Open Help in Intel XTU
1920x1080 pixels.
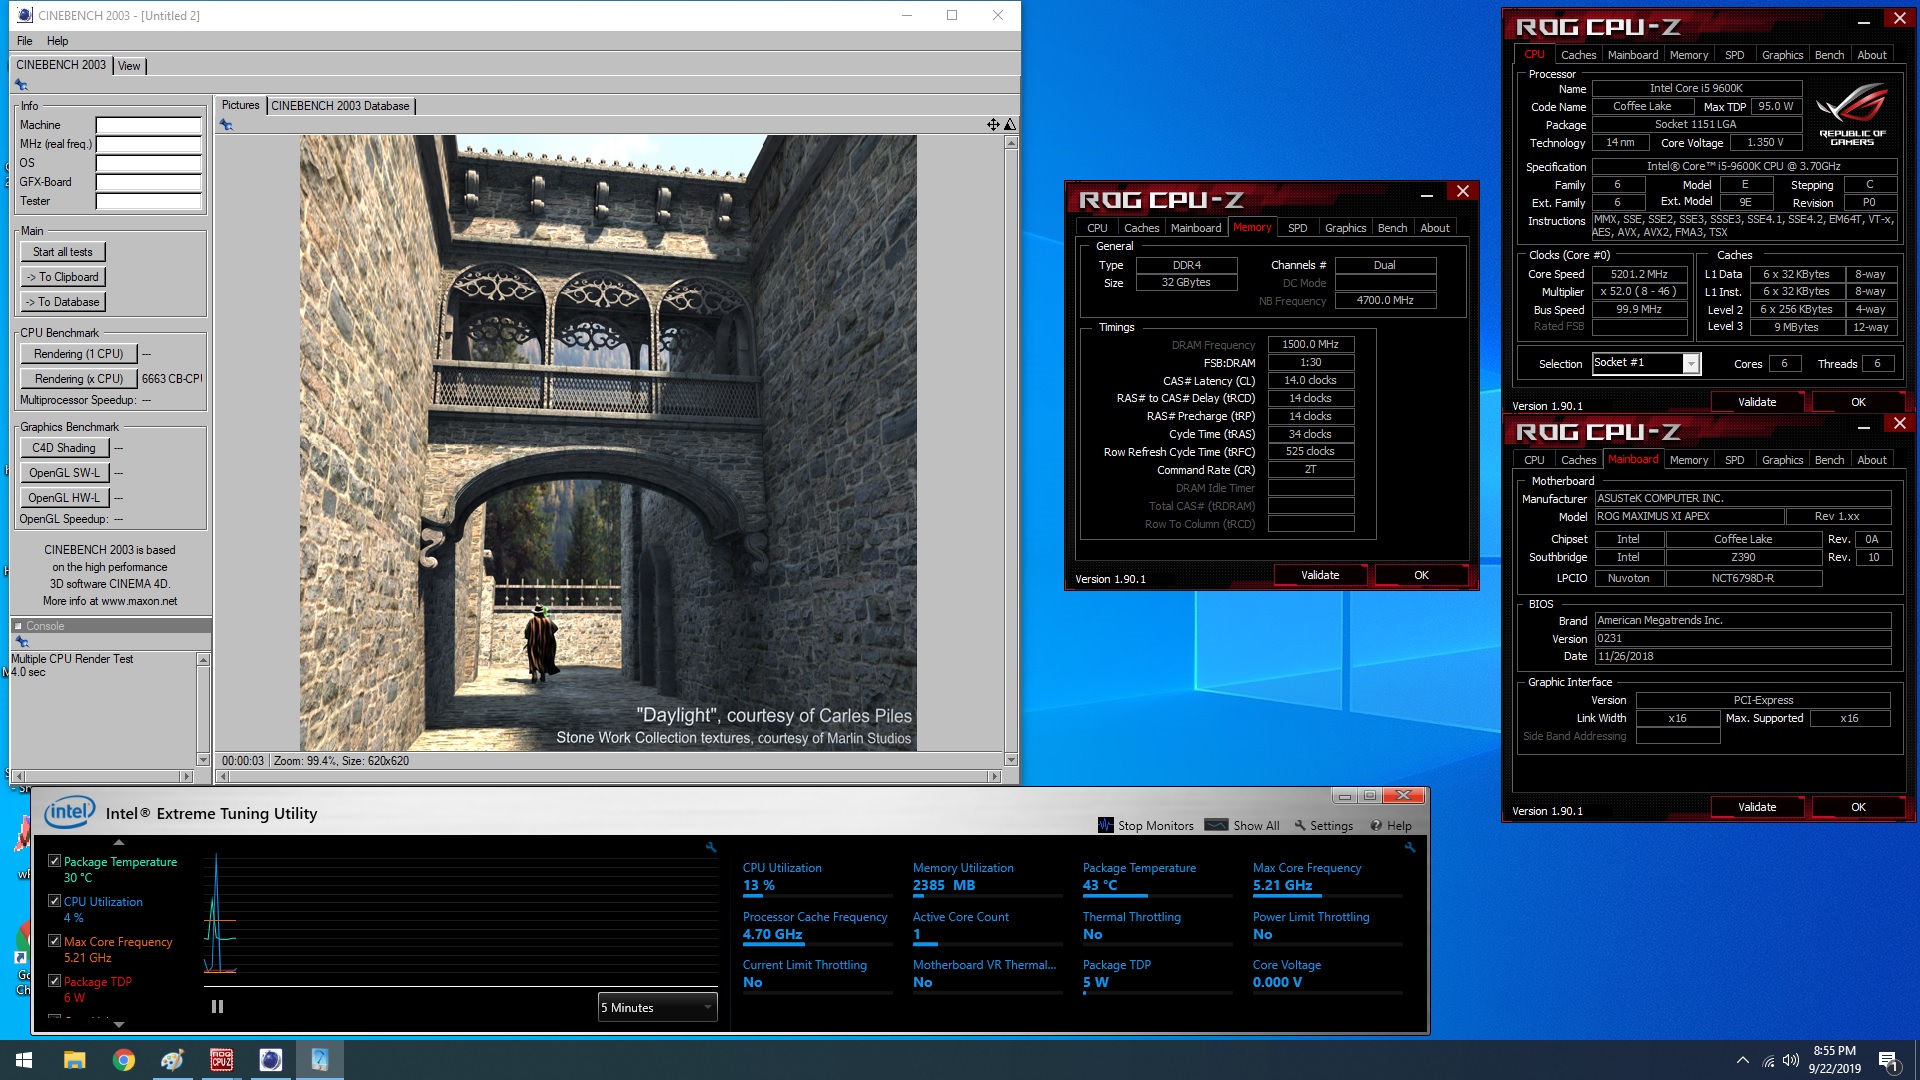(1391, 826)
